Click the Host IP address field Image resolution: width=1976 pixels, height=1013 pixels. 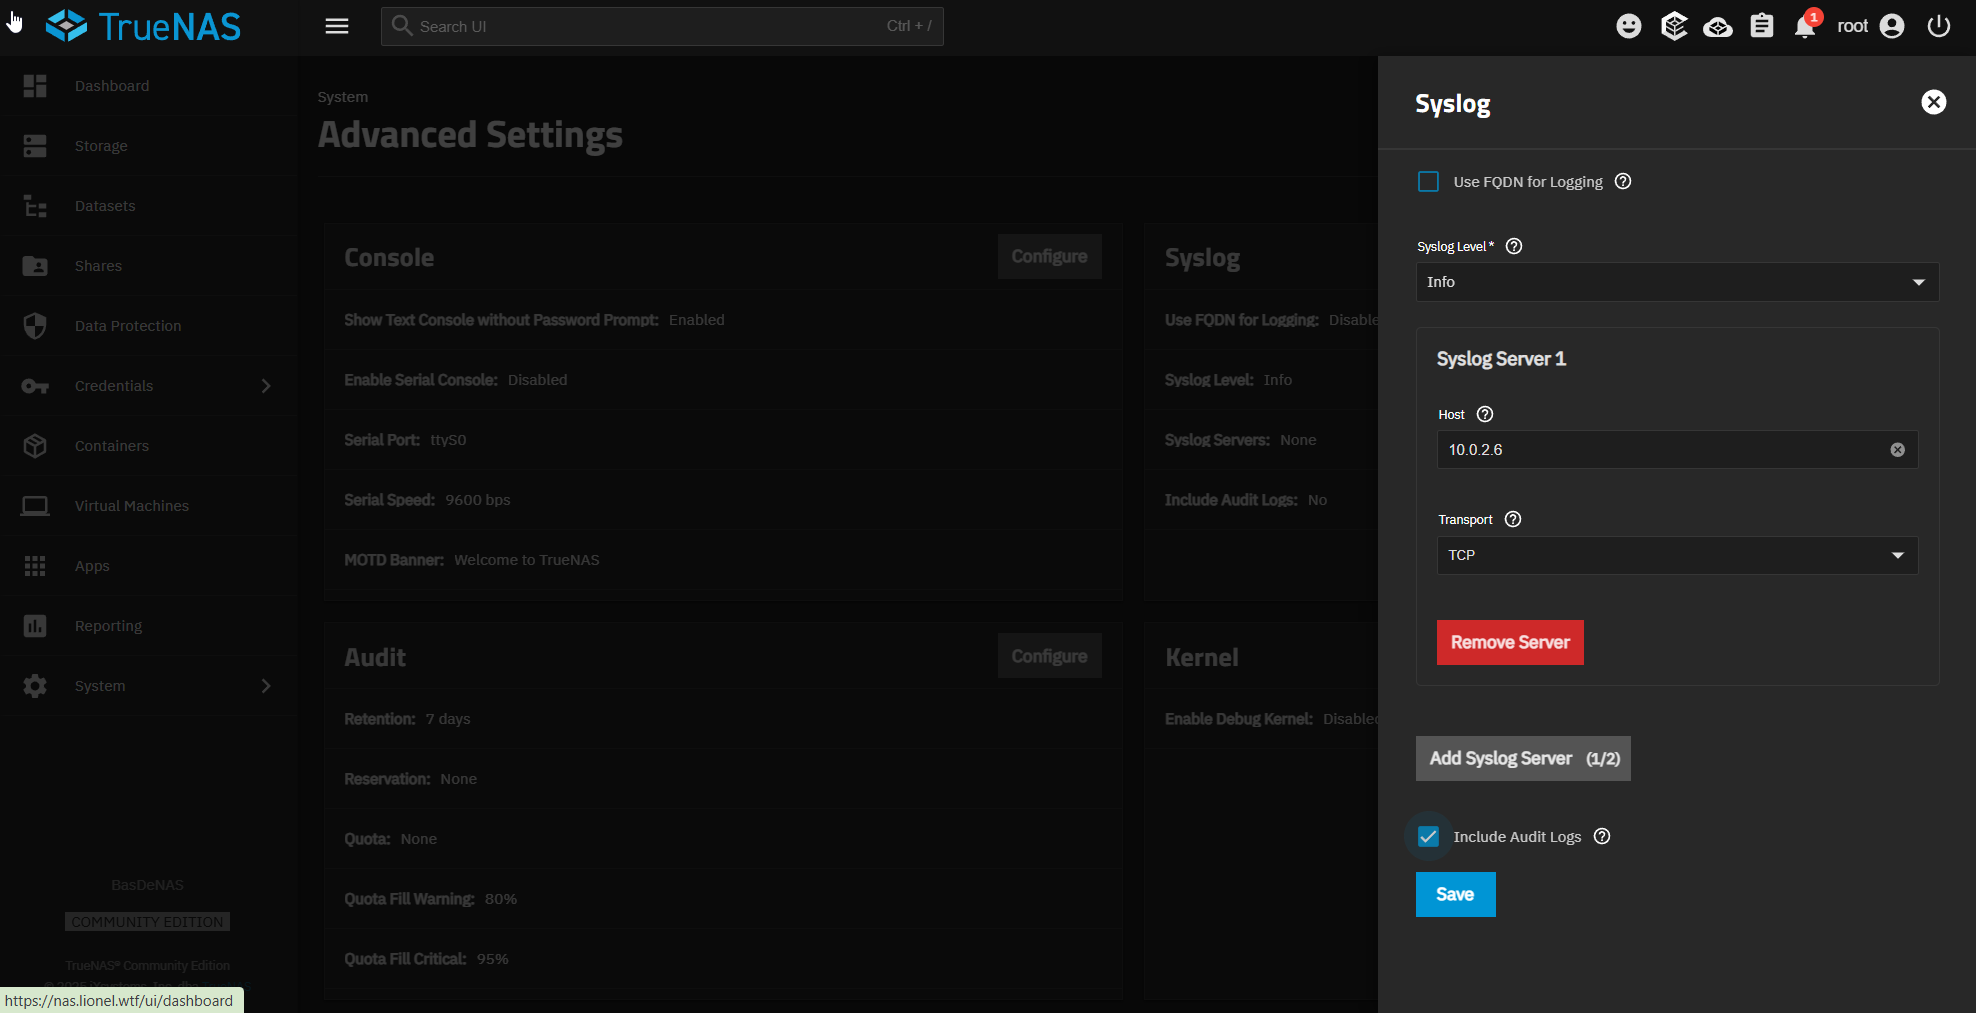point(1660,450)
